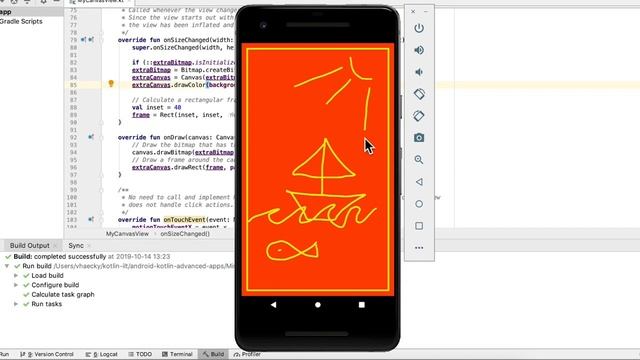Click the first override gutter marker on line 79

click(x=83, y=40)
